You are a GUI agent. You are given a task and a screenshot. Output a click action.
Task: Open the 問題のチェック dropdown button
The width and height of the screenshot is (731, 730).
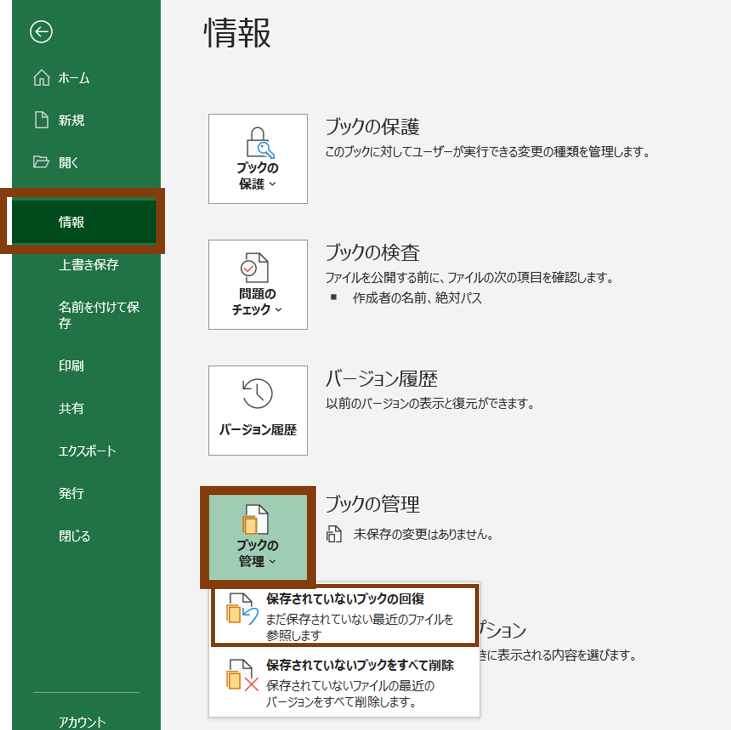(258, 285)
